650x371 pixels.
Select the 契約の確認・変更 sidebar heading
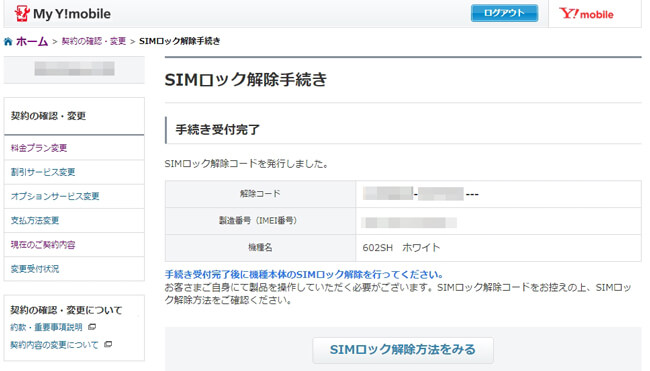click(x=49, y=116)
